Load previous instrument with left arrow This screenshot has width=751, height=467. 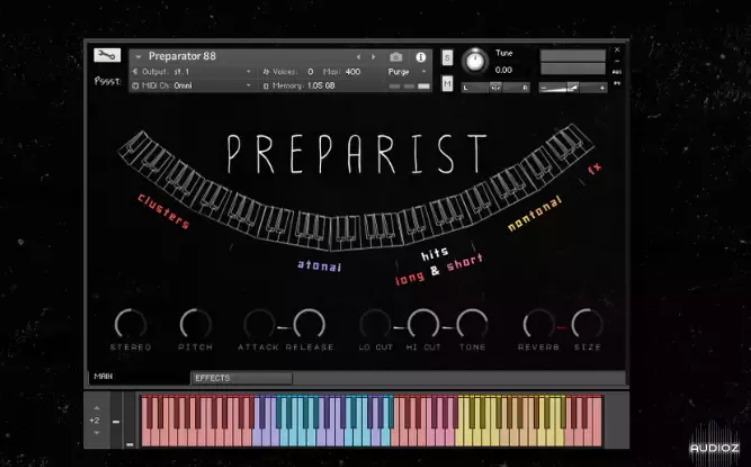(358, 57)
